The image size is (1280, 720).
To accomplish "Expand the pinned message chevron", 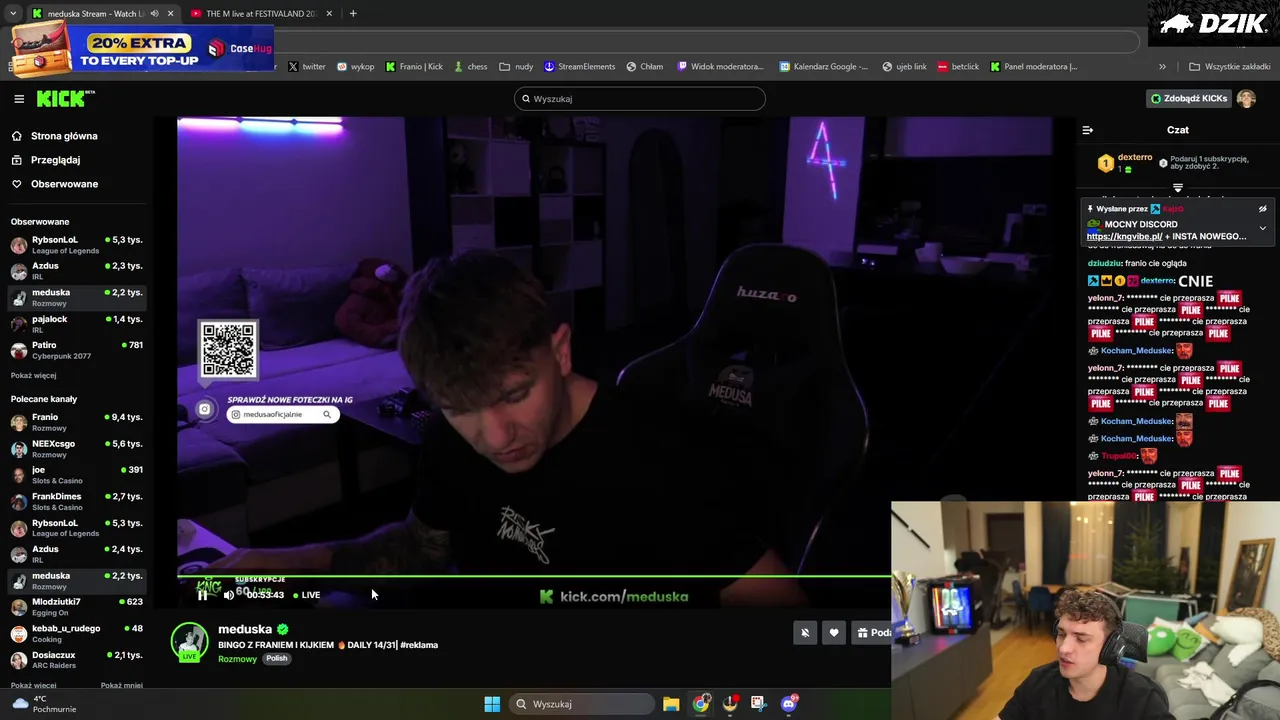I will 1262,228.
